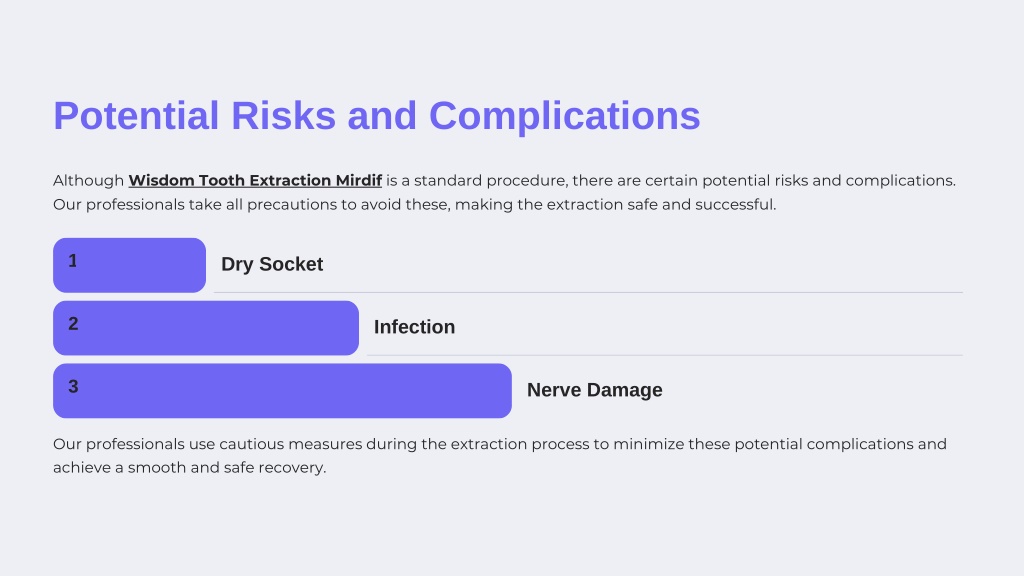Image resolution: width=1024 pixels, height=576 pixels.
Task: Click the Dry Socket label
Action: 272,264
